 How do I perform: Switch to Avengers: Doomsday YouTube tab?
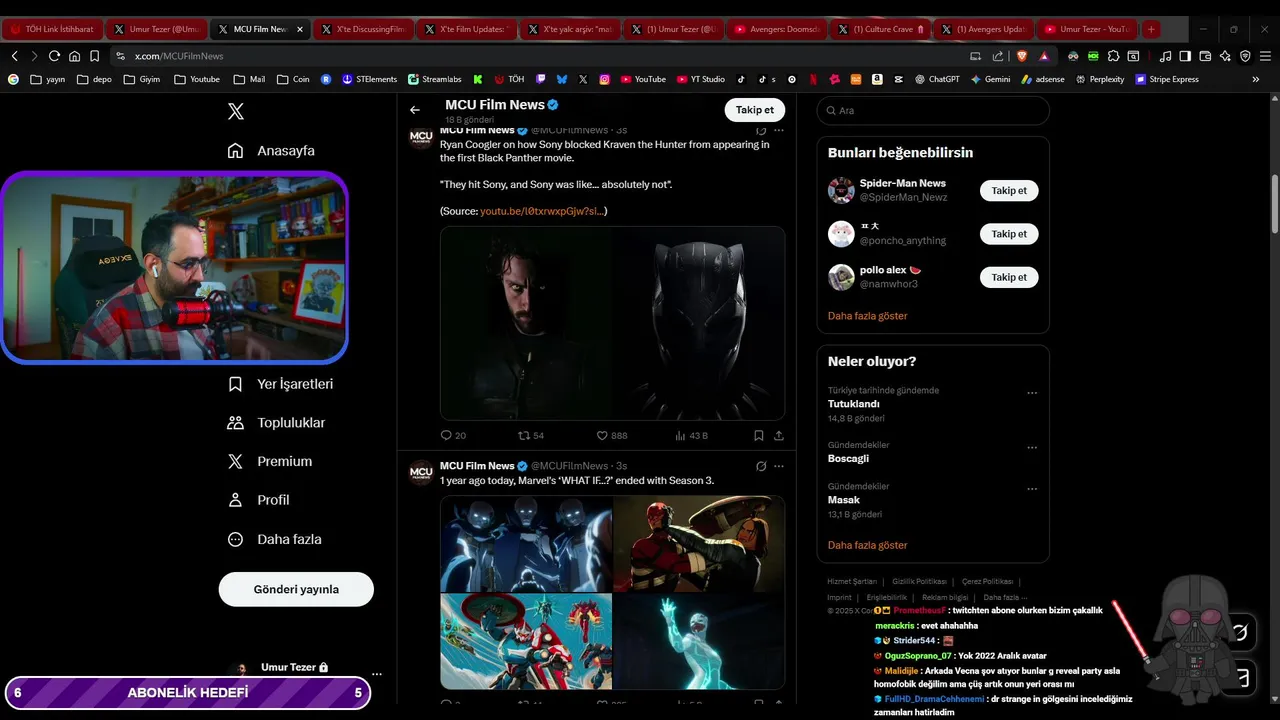(775, 29)
